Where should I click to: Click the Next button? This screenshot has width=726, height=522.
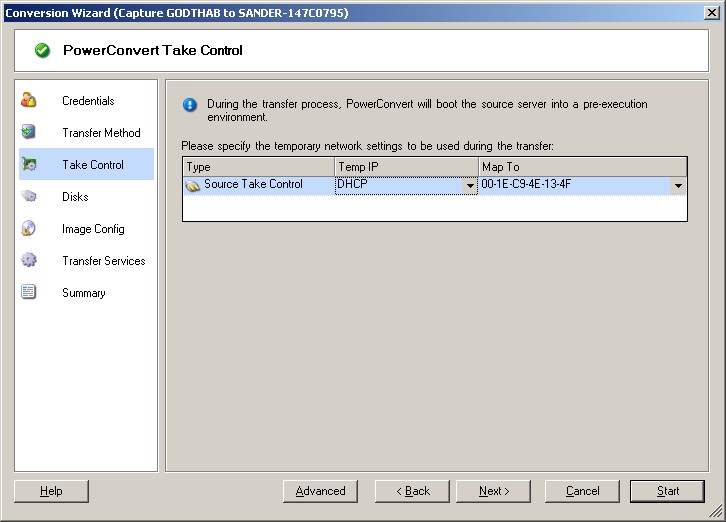[x=494, y=491]
